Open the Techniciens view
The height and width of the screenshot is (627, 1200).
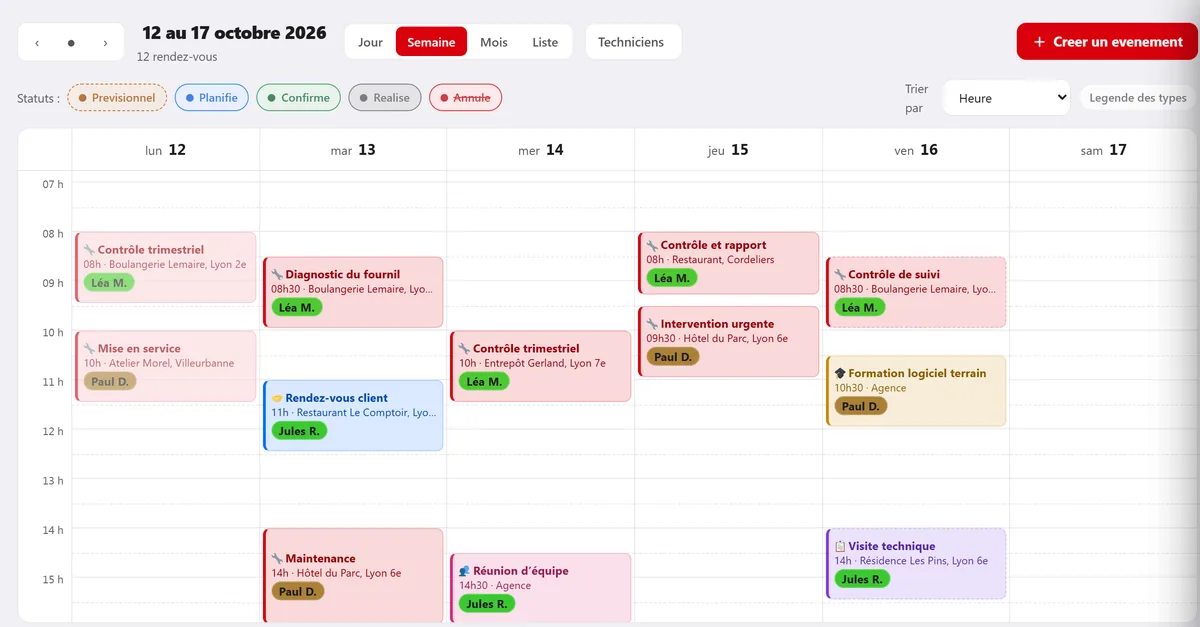coord(631,42)
